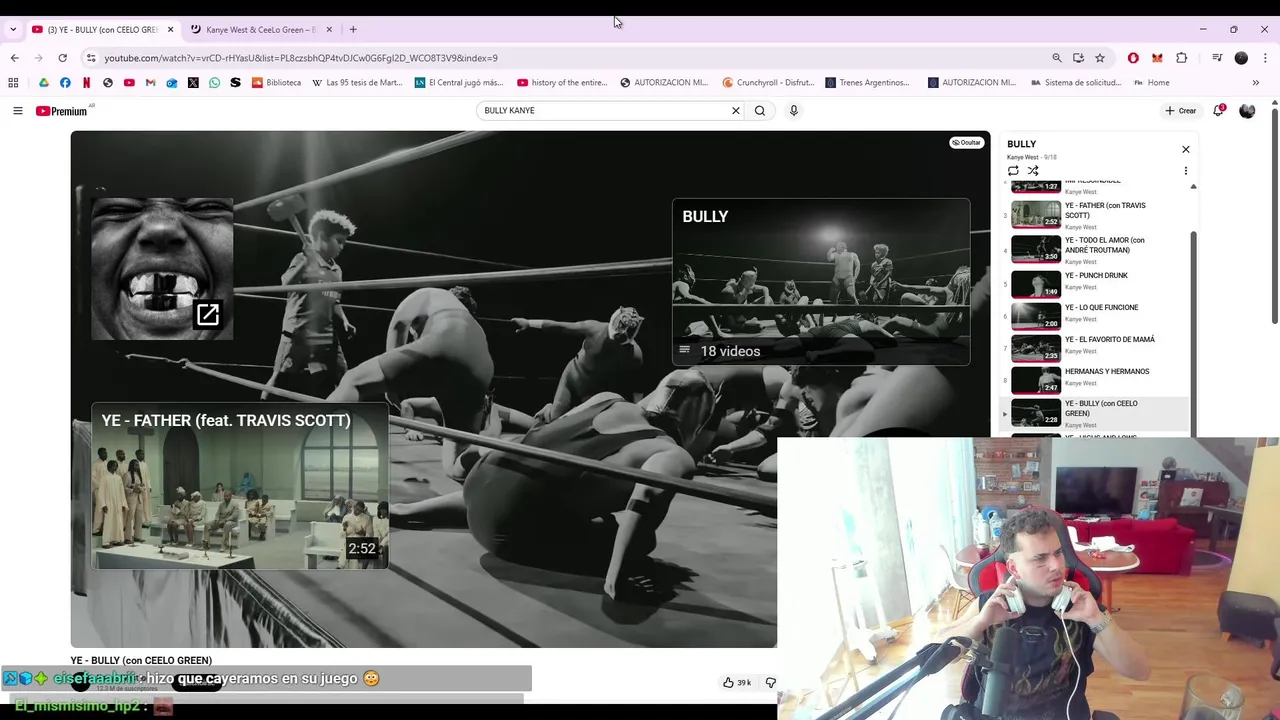Go back to previous page
1280x720 pixels.
point(15,58)
